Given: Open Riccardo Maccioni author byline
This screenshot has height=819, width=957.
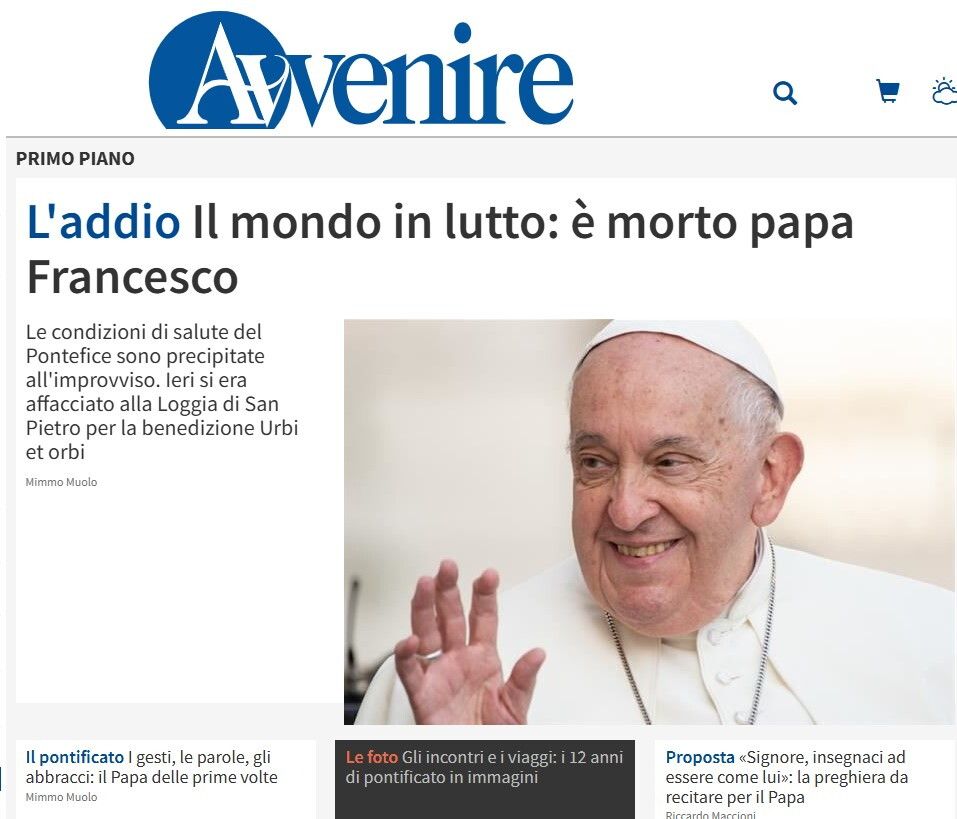Looking at the screenshot, I should (x=710, y=815).
